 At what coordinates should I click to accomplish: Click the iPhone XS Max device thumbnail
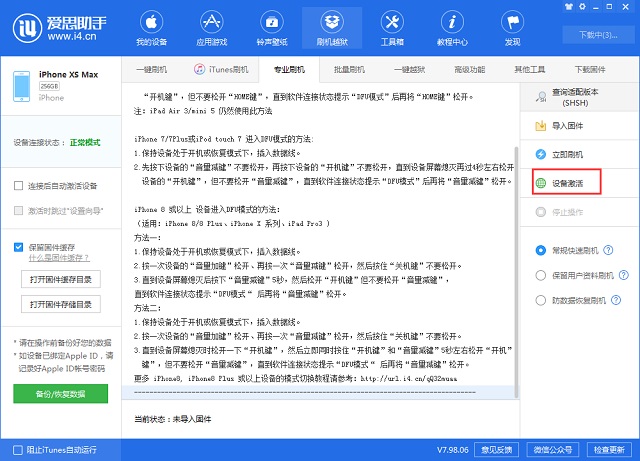(22, 86)
